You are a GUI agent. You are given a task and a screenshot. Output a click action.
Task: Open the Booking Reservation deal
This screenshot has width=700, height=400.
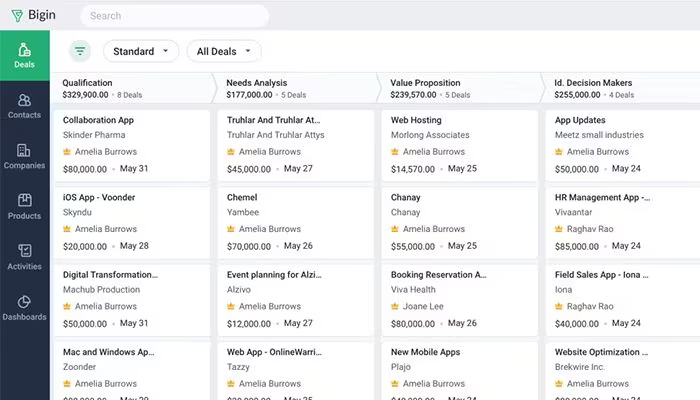pos(438,275)
